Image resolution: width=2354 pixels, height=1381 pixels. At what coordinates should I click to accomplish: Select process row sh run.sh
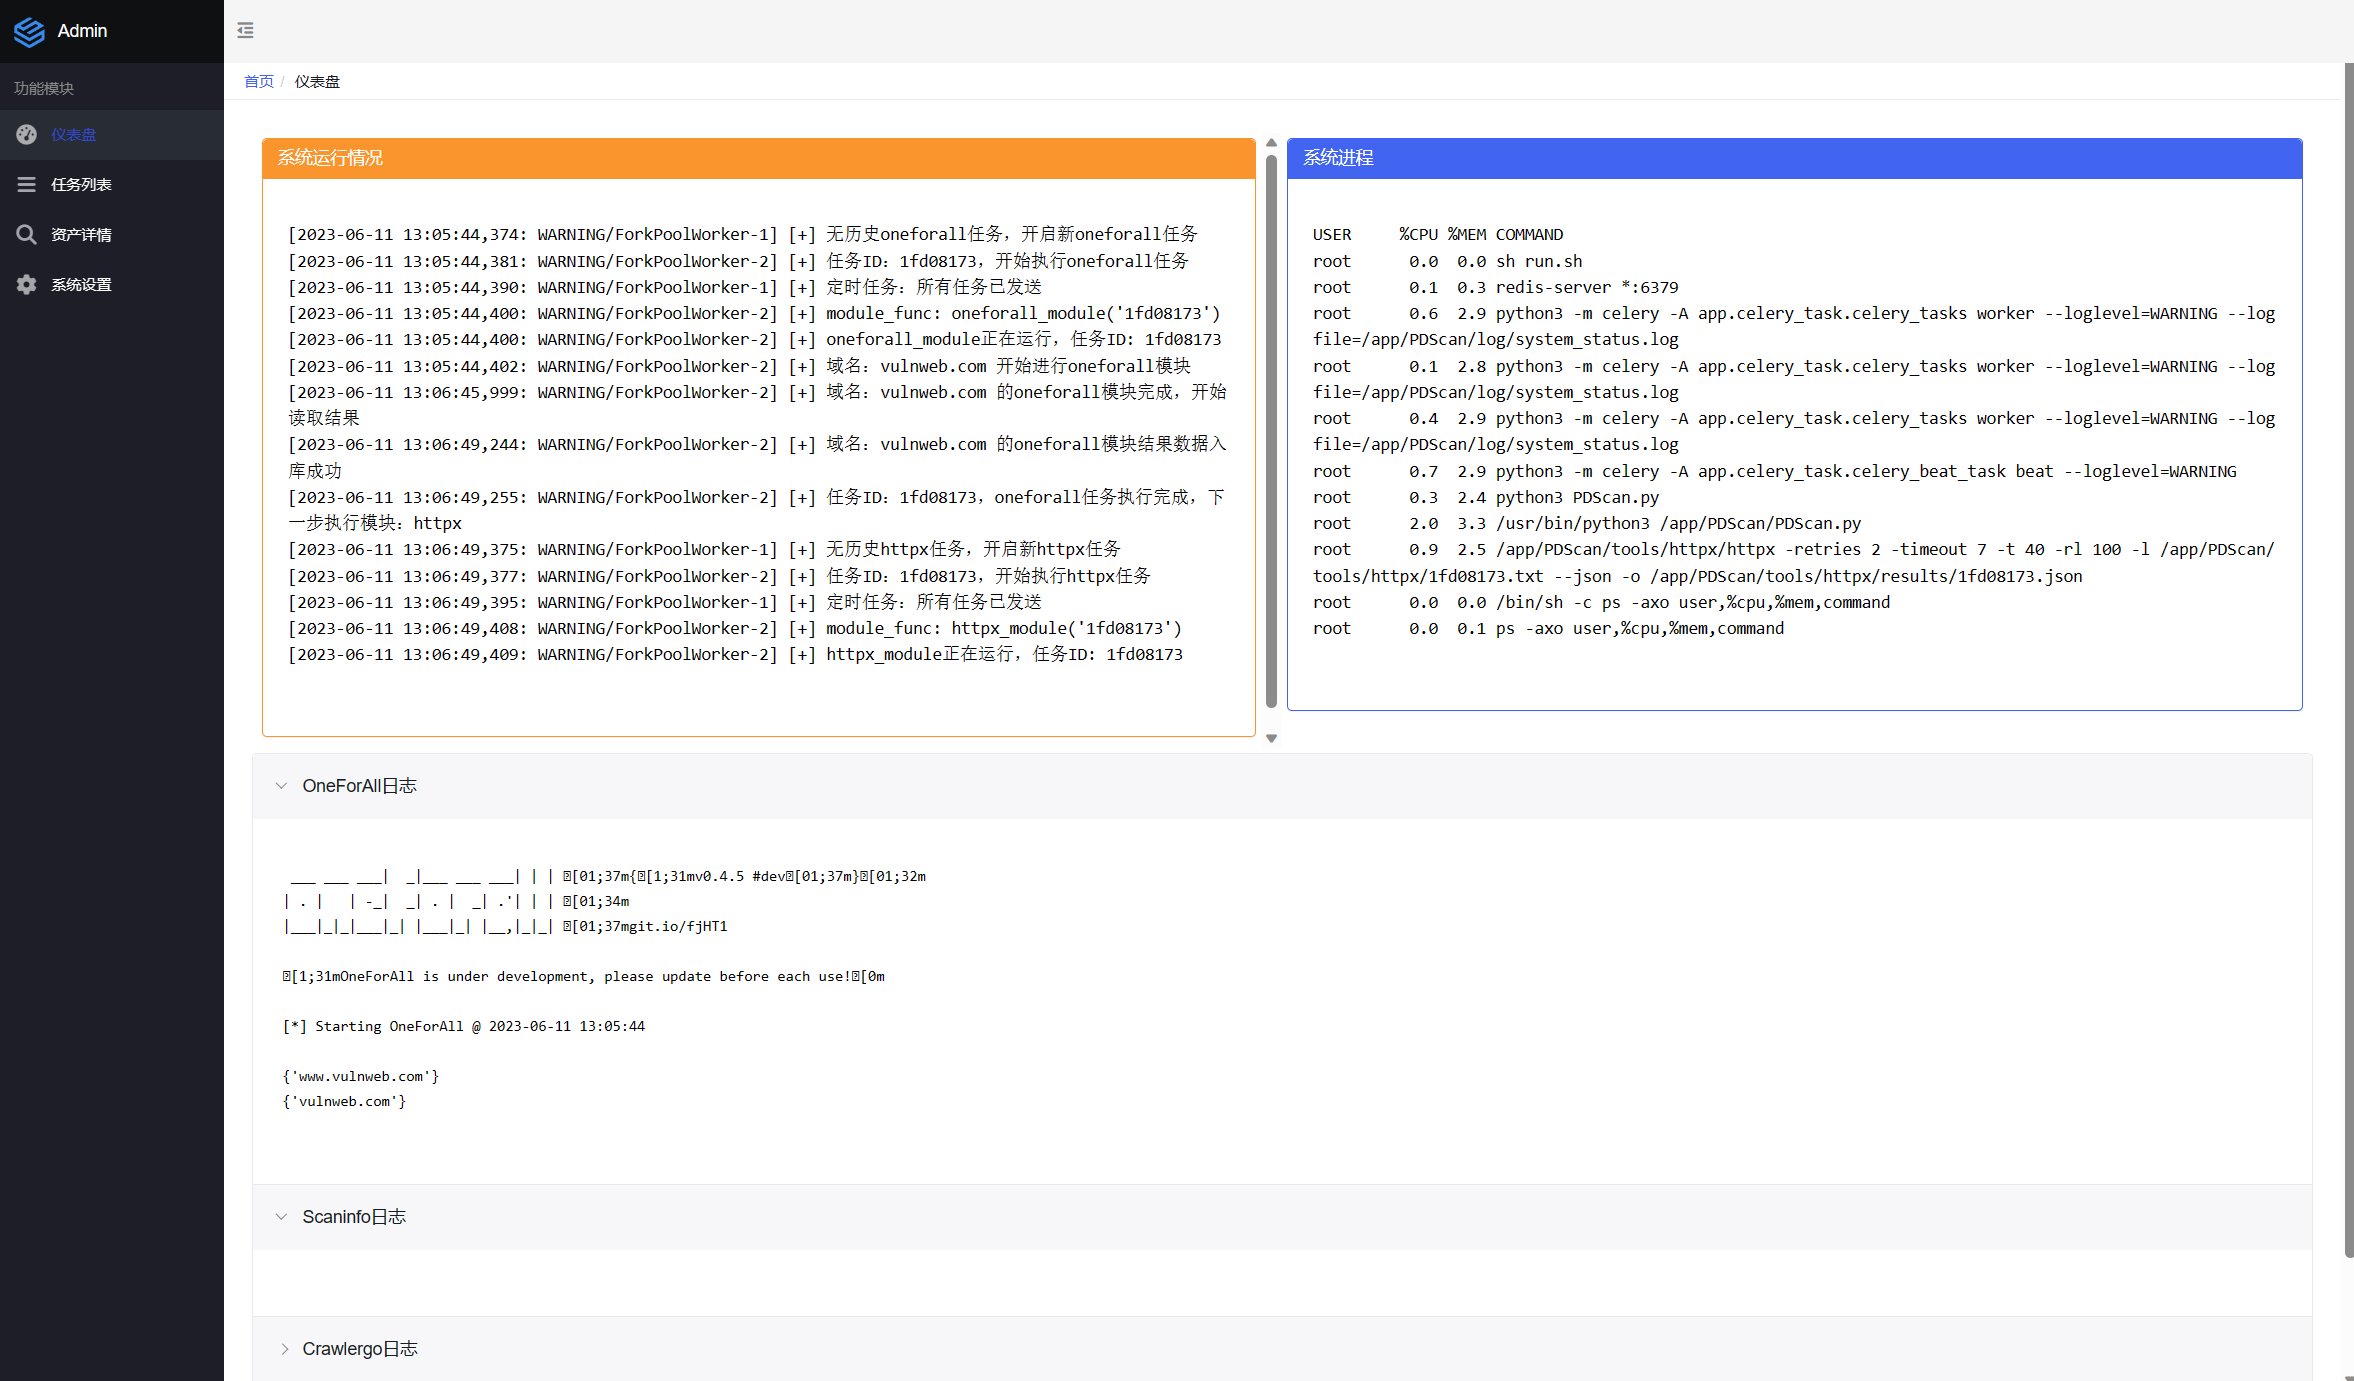click(1448, 261)
